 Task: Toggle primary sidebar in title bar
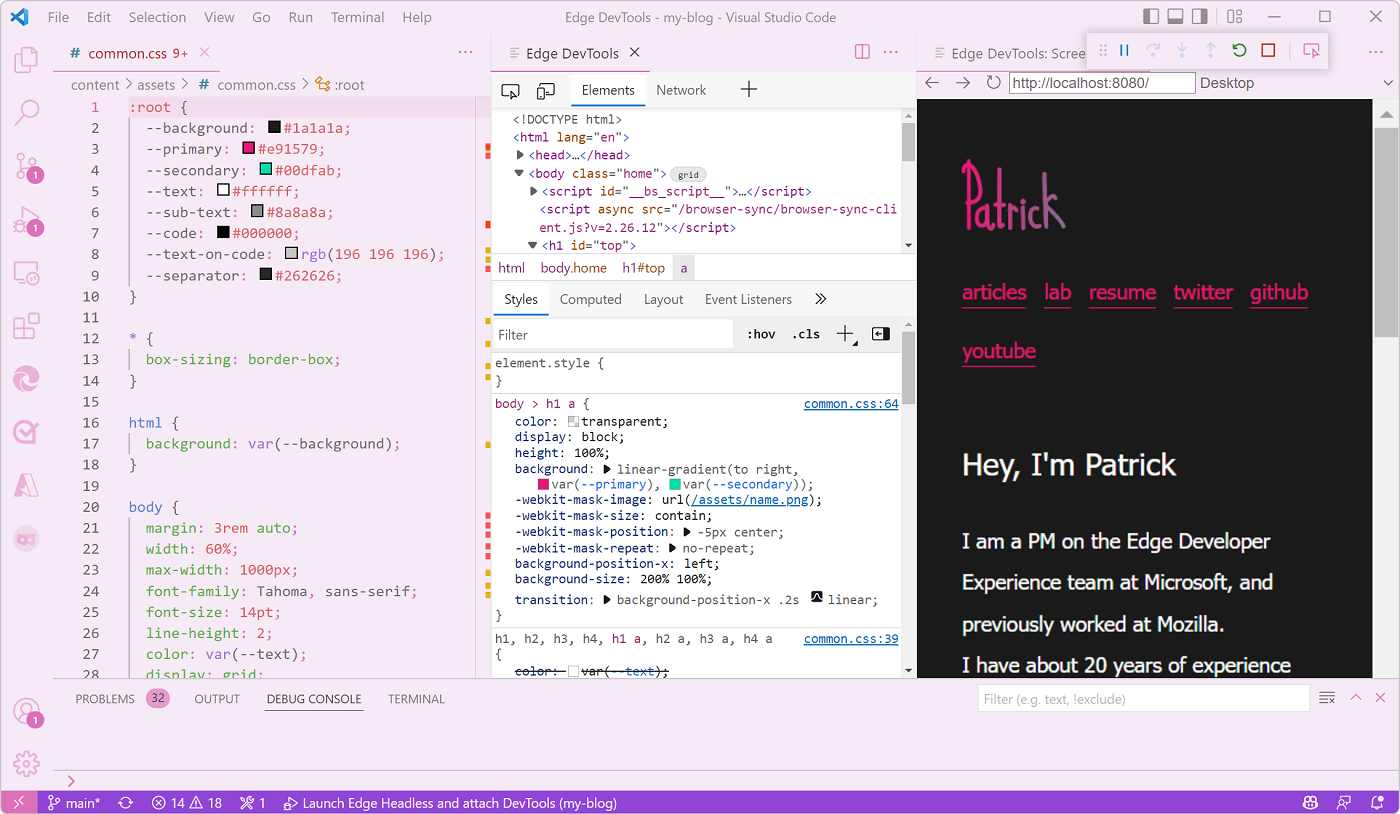[1151, 17]
